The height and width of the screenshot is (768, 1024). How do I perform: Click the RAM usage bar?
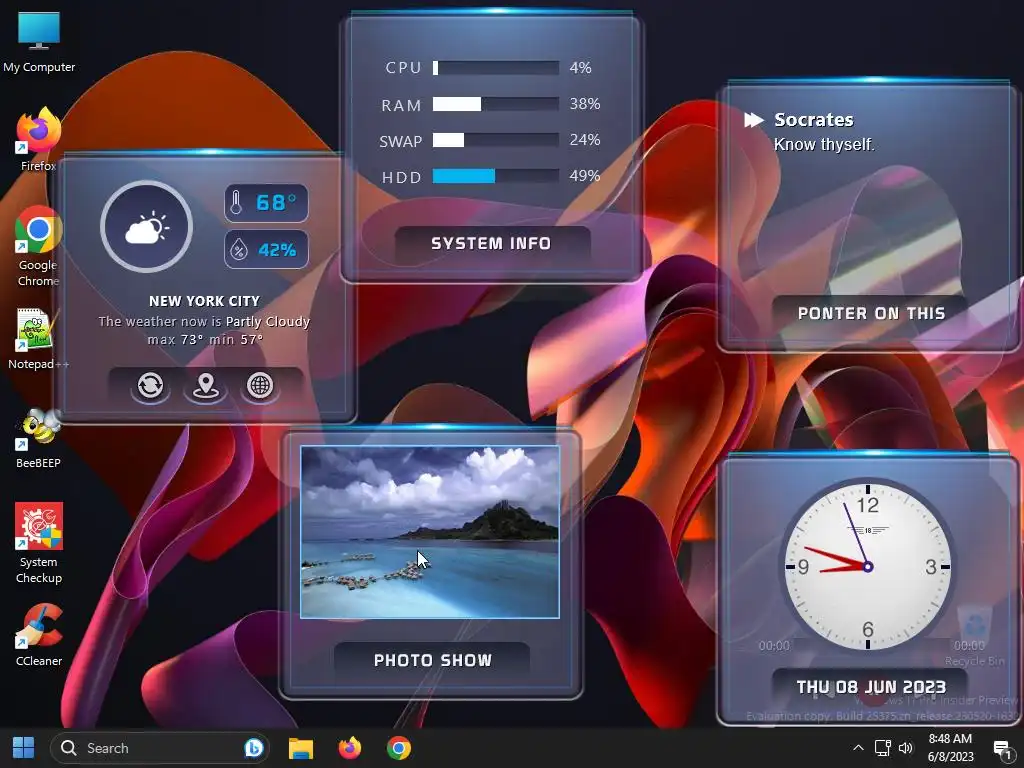click(496, 104)
